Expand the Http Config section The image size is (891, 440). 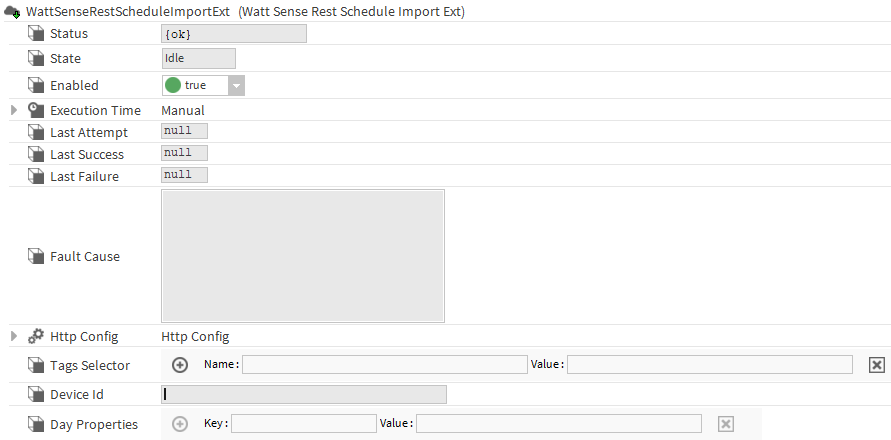click(14, 336)
